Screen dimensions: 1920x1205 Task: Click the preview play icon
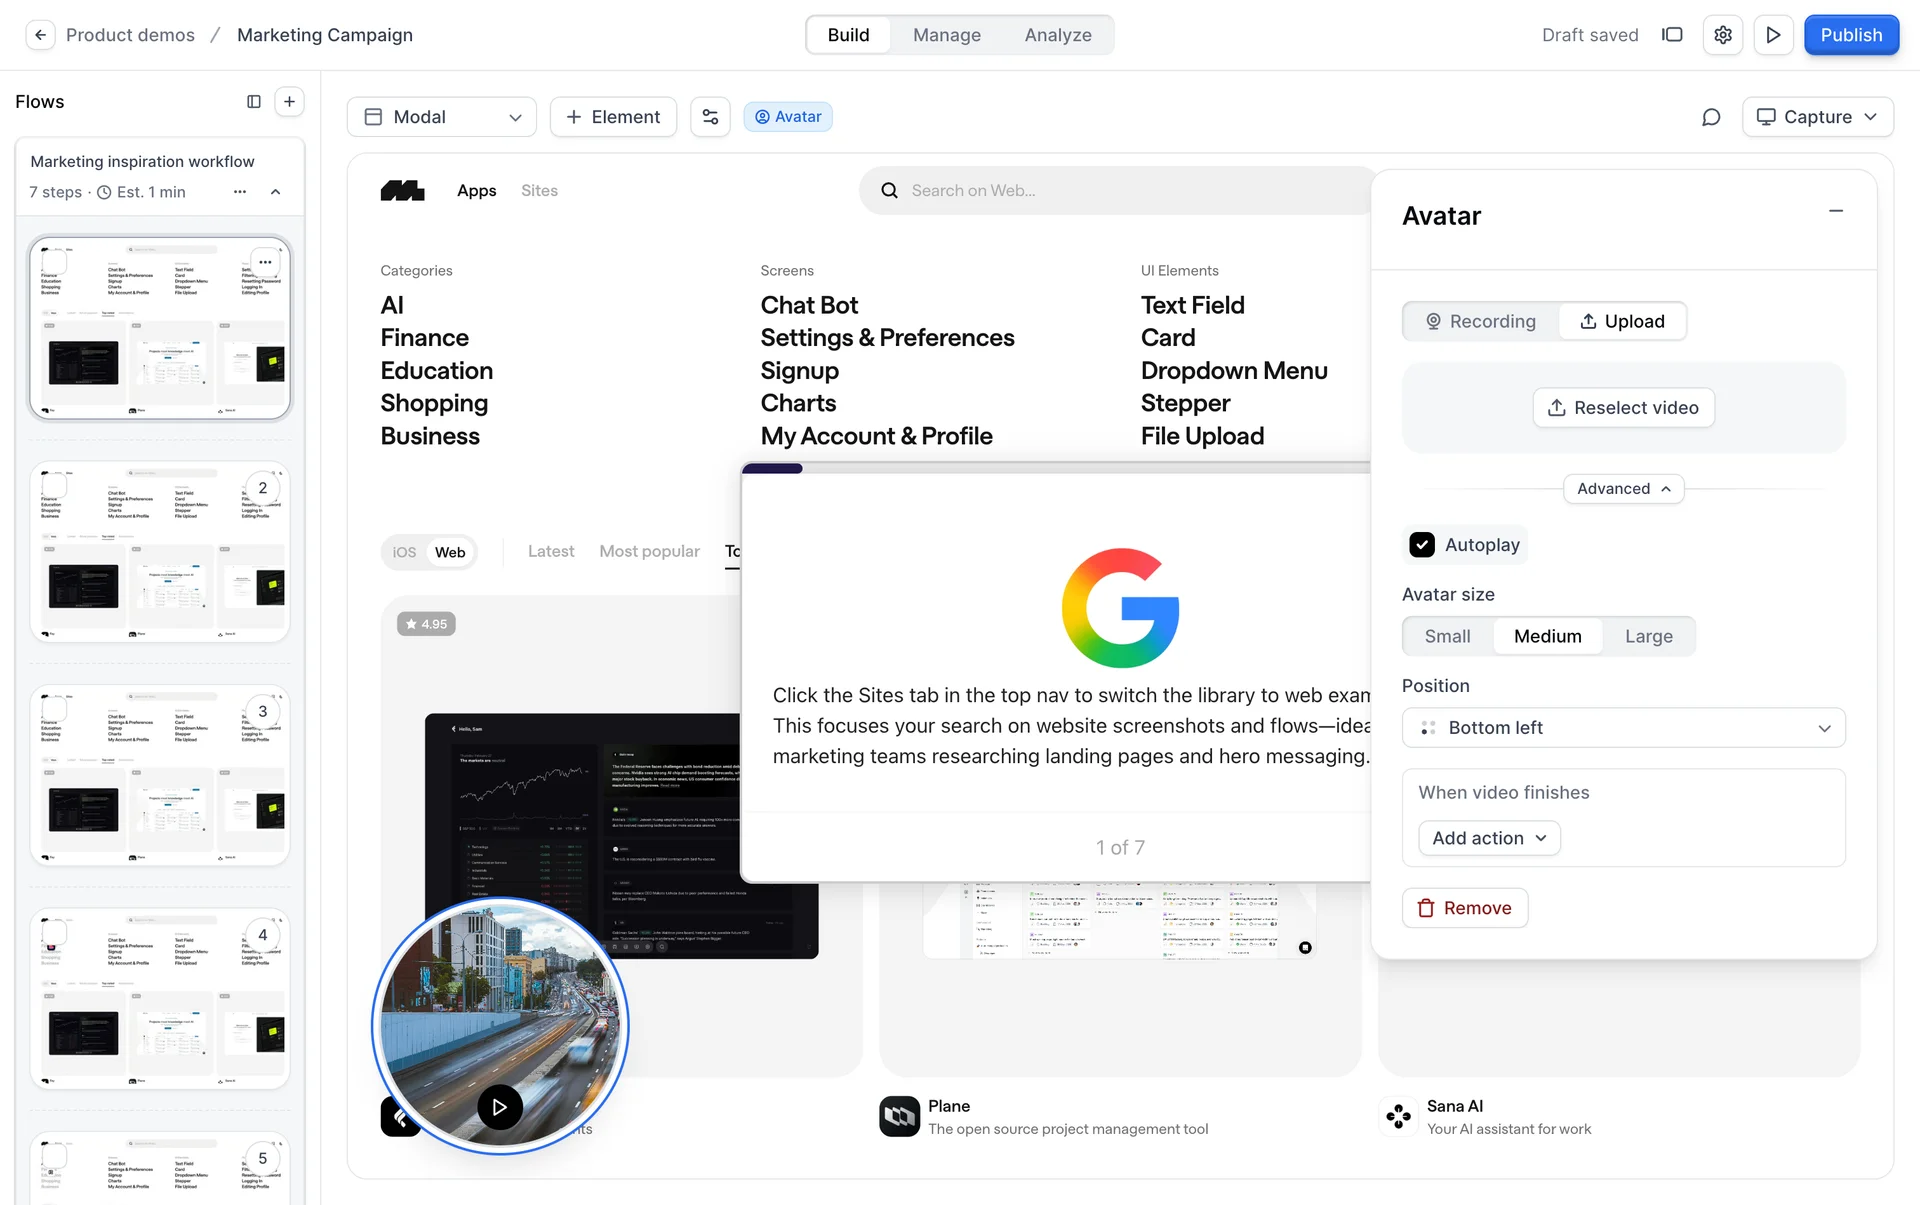(1773, 35)
